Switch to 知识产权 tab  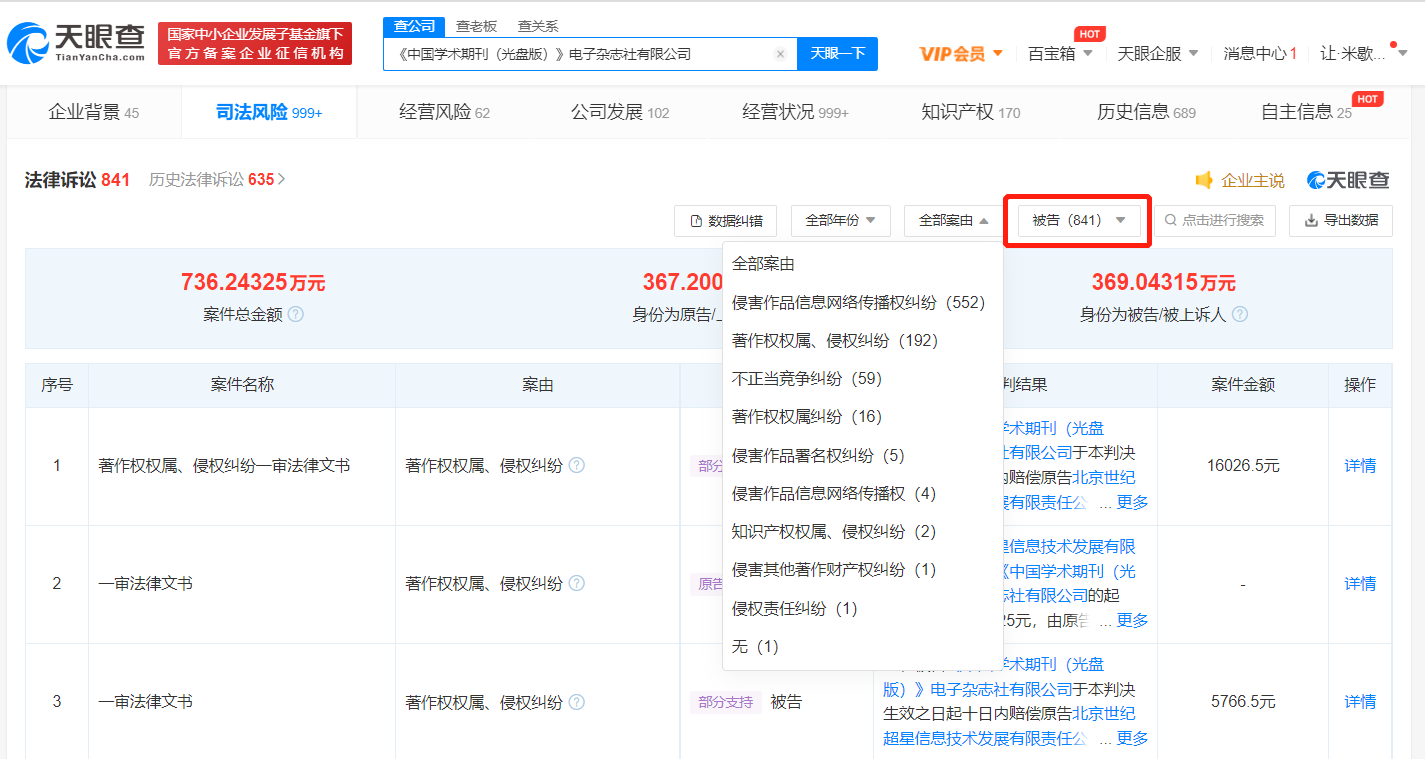[970, 112]
